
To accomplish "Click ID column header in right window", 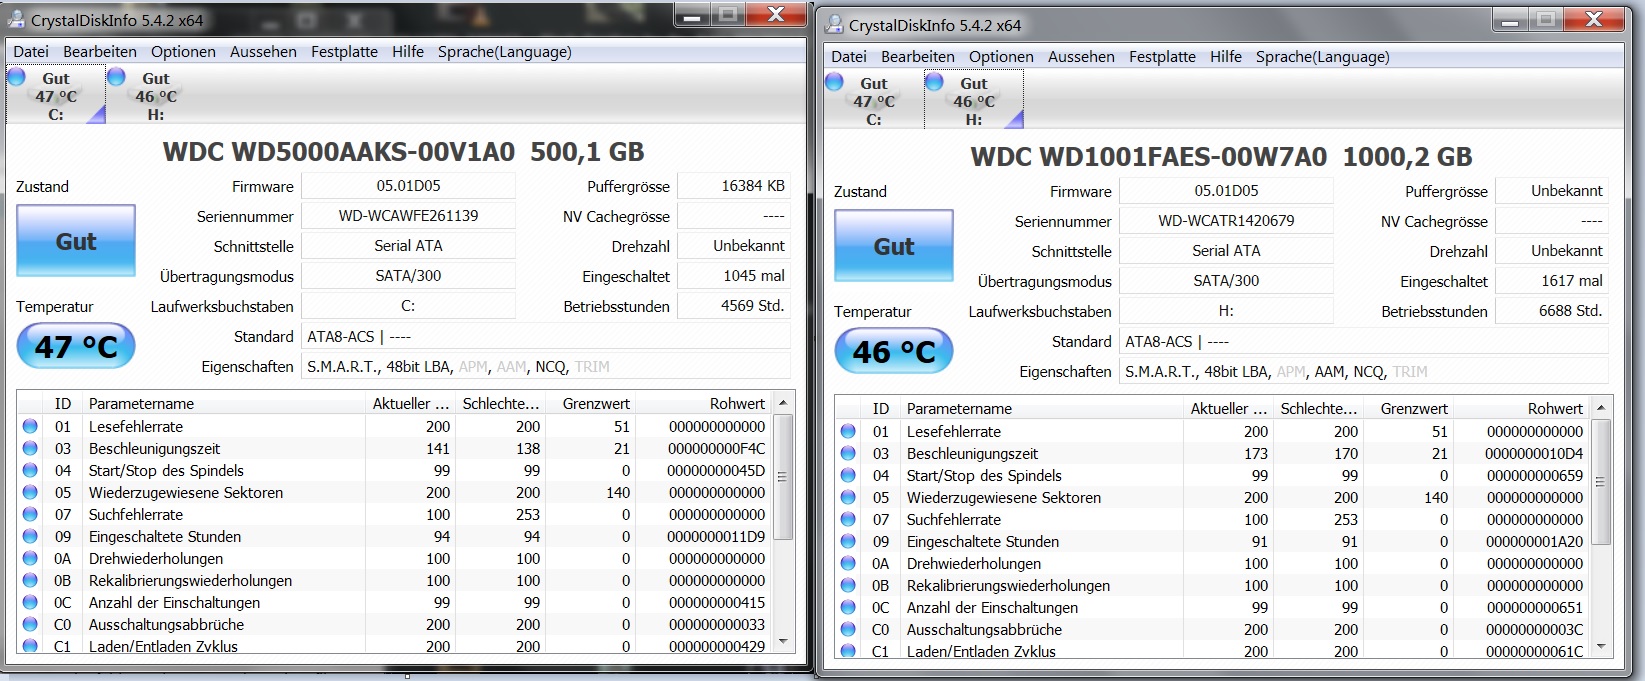I will click(880, 408).
